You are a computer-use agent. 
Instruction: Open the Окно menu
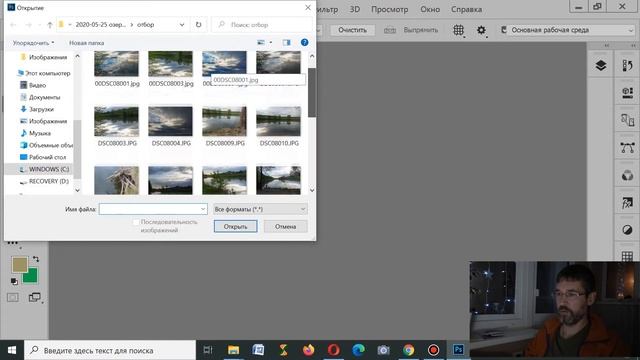click(430, 9)
